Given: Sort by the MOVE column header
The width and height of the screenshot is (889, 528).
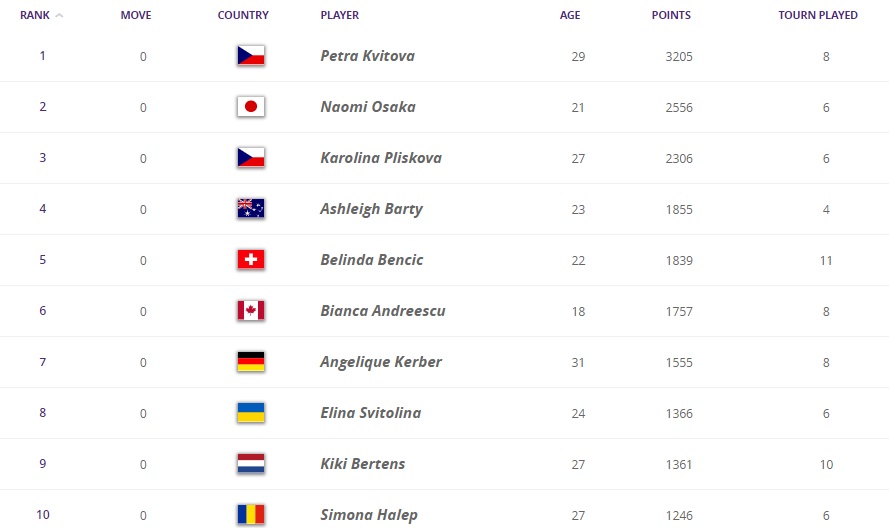Looking at the screenshot, I should click(136, 15).
